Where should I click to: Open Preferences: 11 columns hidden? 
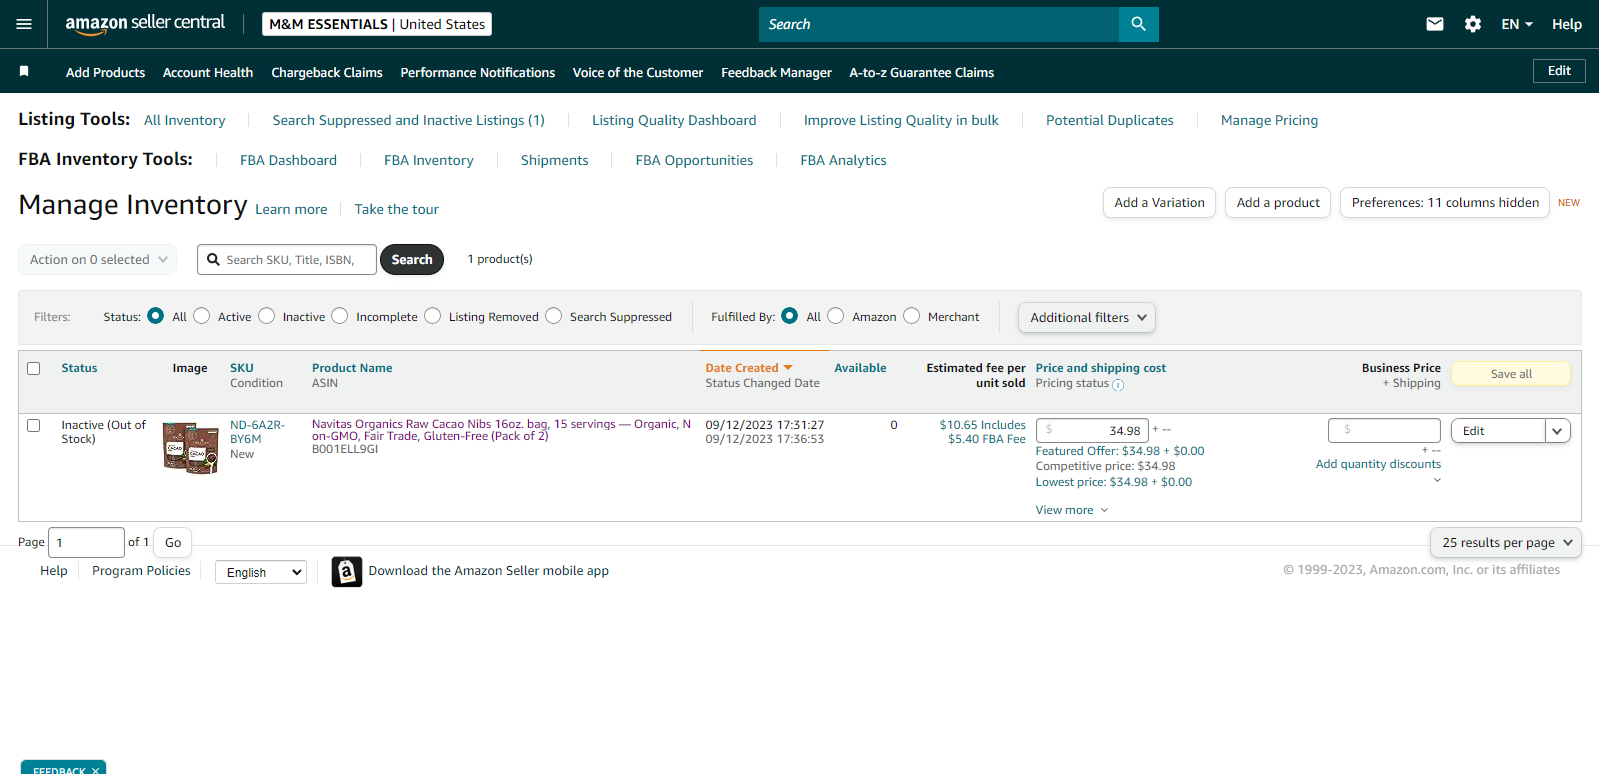tap(1445, 202)
